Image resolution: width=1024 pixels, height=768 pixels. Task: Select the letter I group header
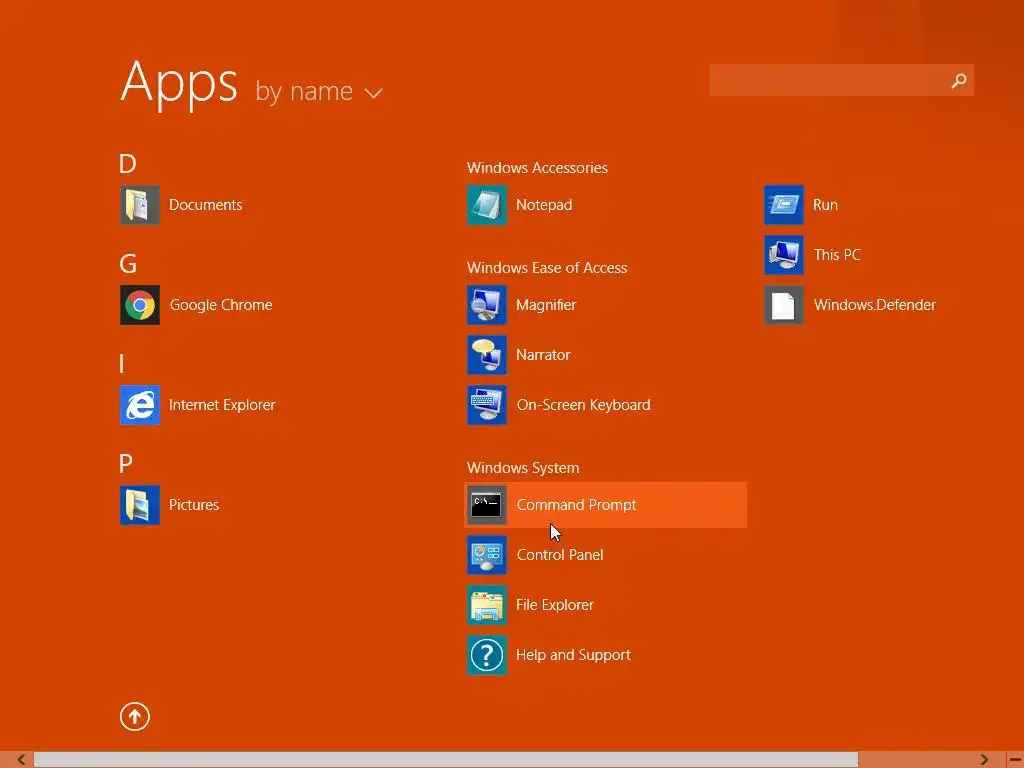(121, 364)
